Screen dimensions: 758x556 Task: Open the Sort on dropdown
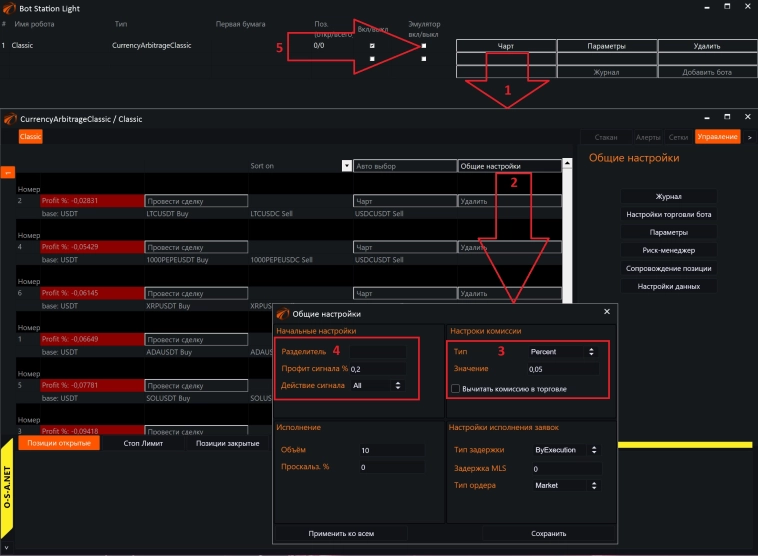[x=347, y=166]
